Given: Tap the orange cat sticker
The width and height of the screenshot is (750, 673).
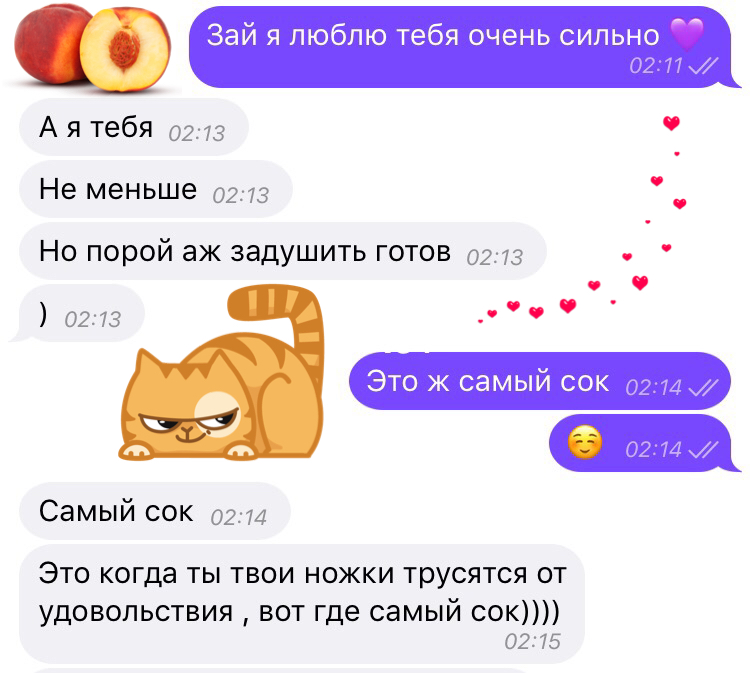Looking at the screenshot, I should point(223,373).
